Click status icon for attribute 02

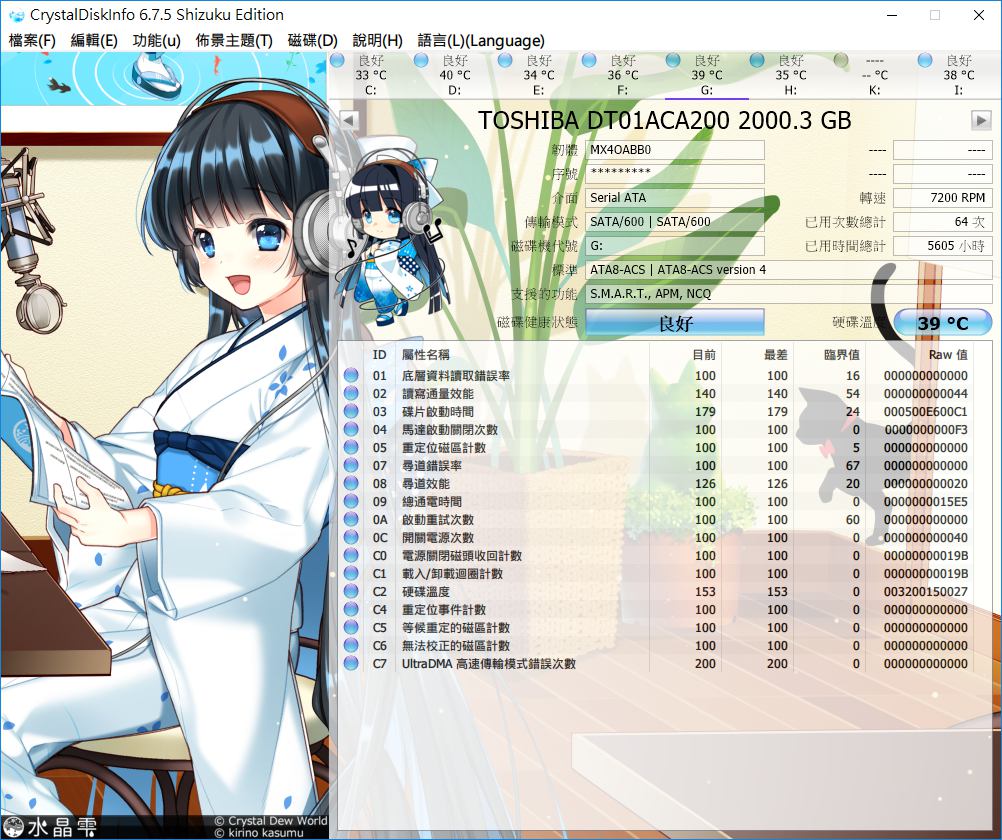point(351,394)
